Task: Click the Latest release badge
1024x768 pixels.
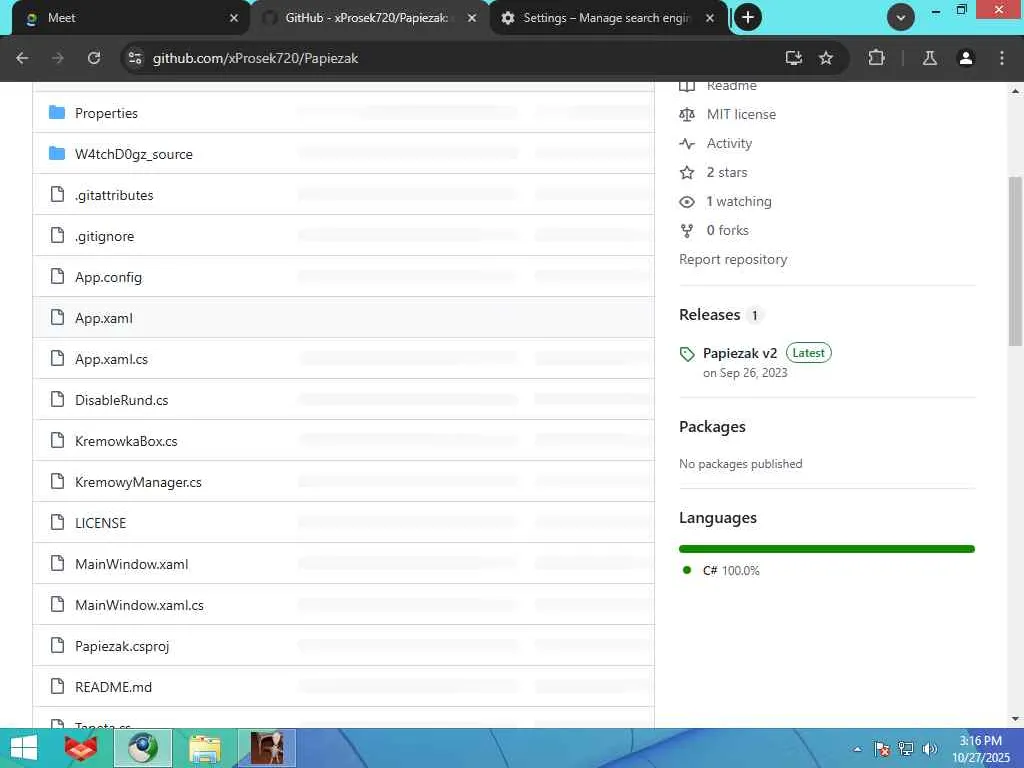Action: 808,353
